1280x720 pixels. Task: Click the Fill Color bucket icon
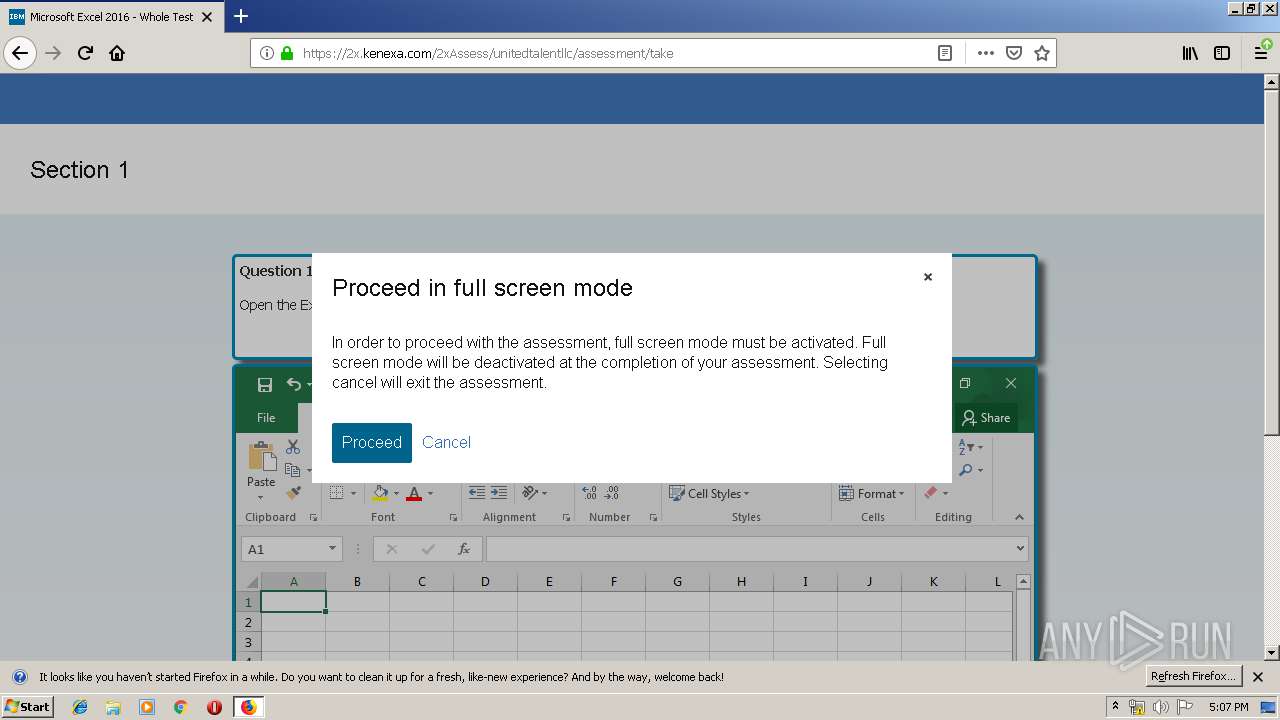pyautogui.click(x=380, y=493)
